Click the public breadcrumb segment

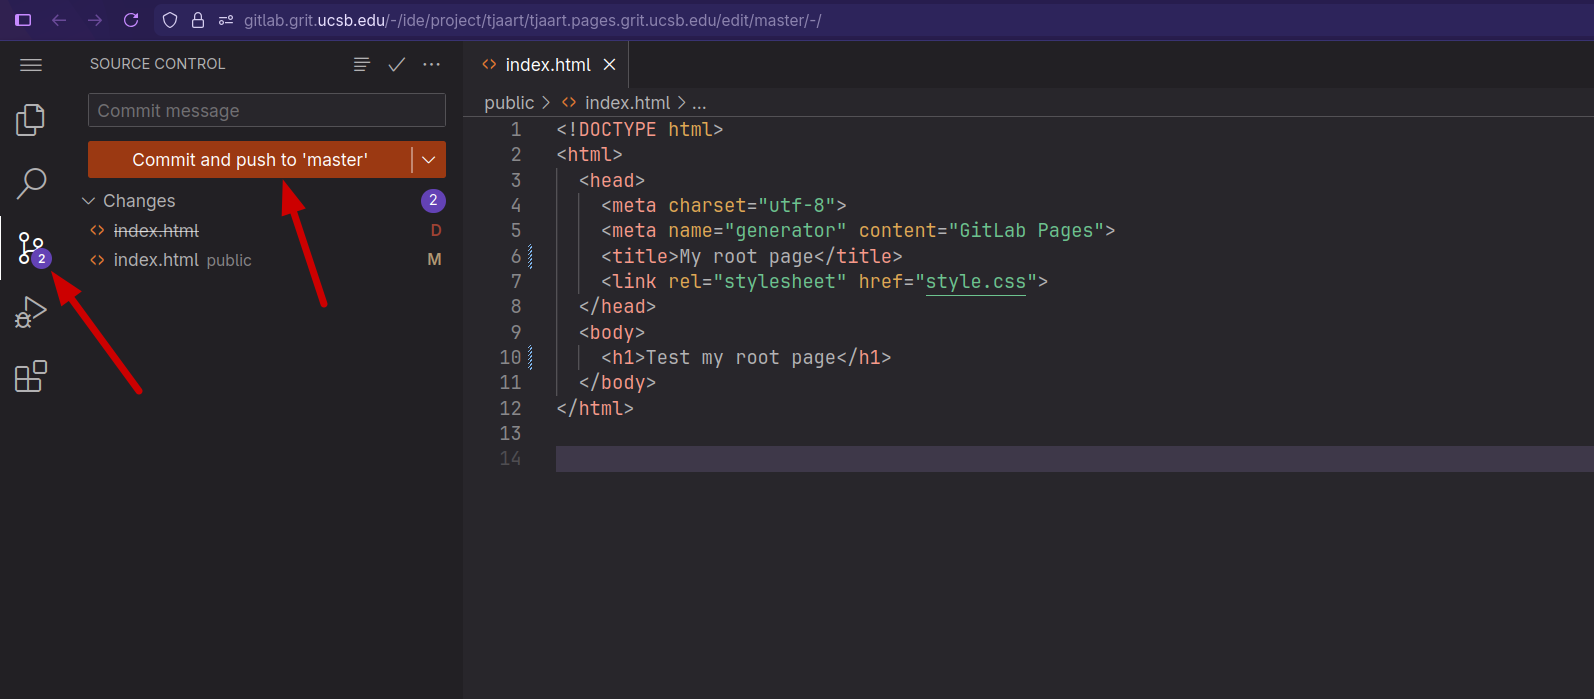pyautogui.click(x=509, y=103)
